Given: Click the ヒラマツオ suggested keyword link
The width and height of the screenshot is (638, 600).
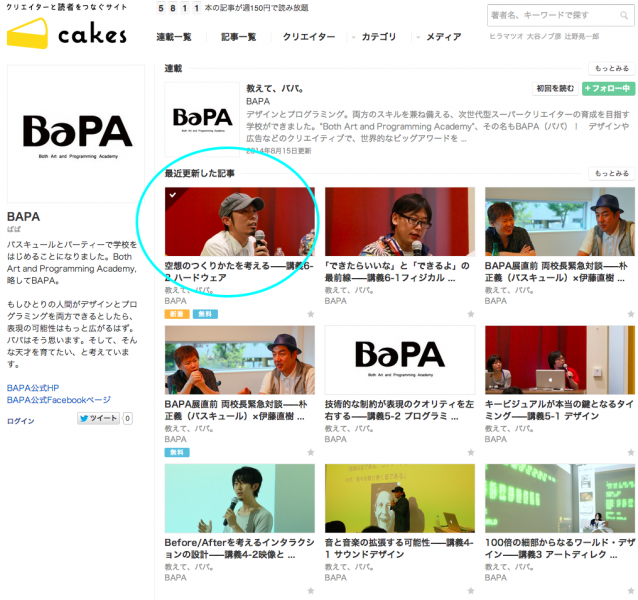Looking at the screenshot, I should tap(506, 37).
